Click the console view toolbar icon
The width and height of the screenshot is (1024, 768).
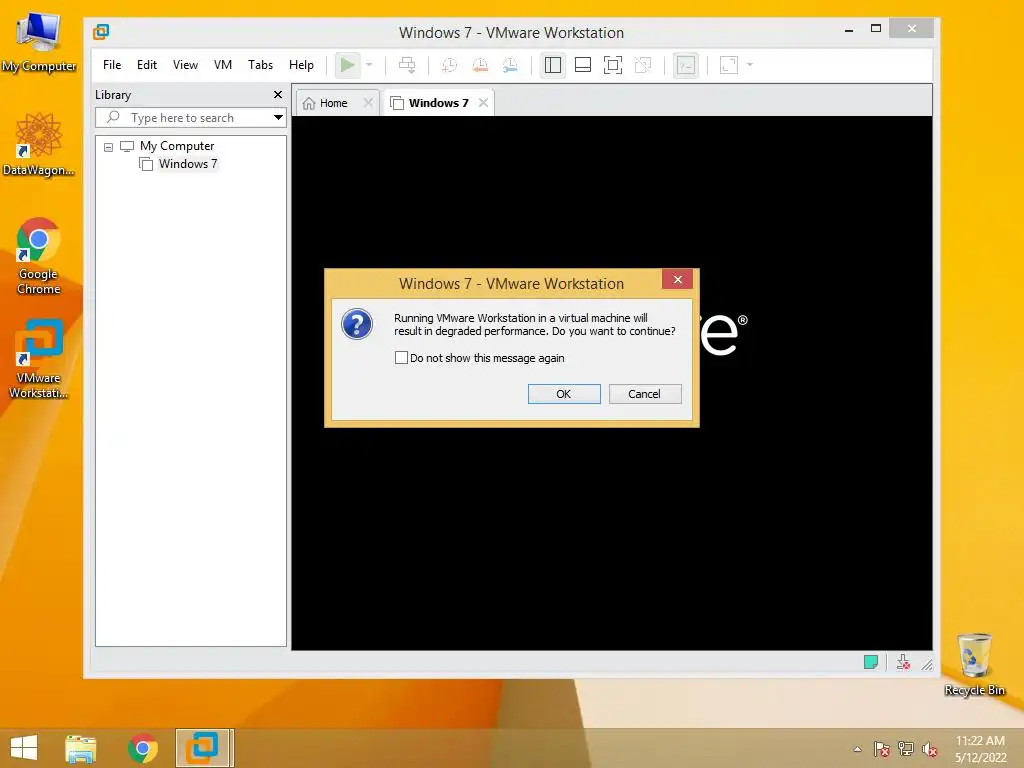pos(686,65)
